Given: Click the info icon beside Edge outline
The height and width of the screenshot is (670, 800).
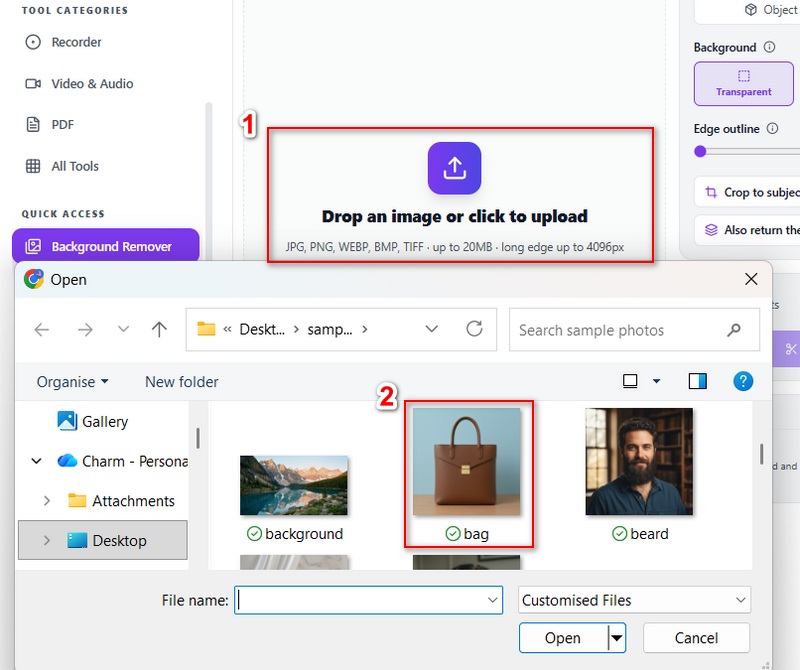Looking at the screenshot, I should [x=772, y=128].
